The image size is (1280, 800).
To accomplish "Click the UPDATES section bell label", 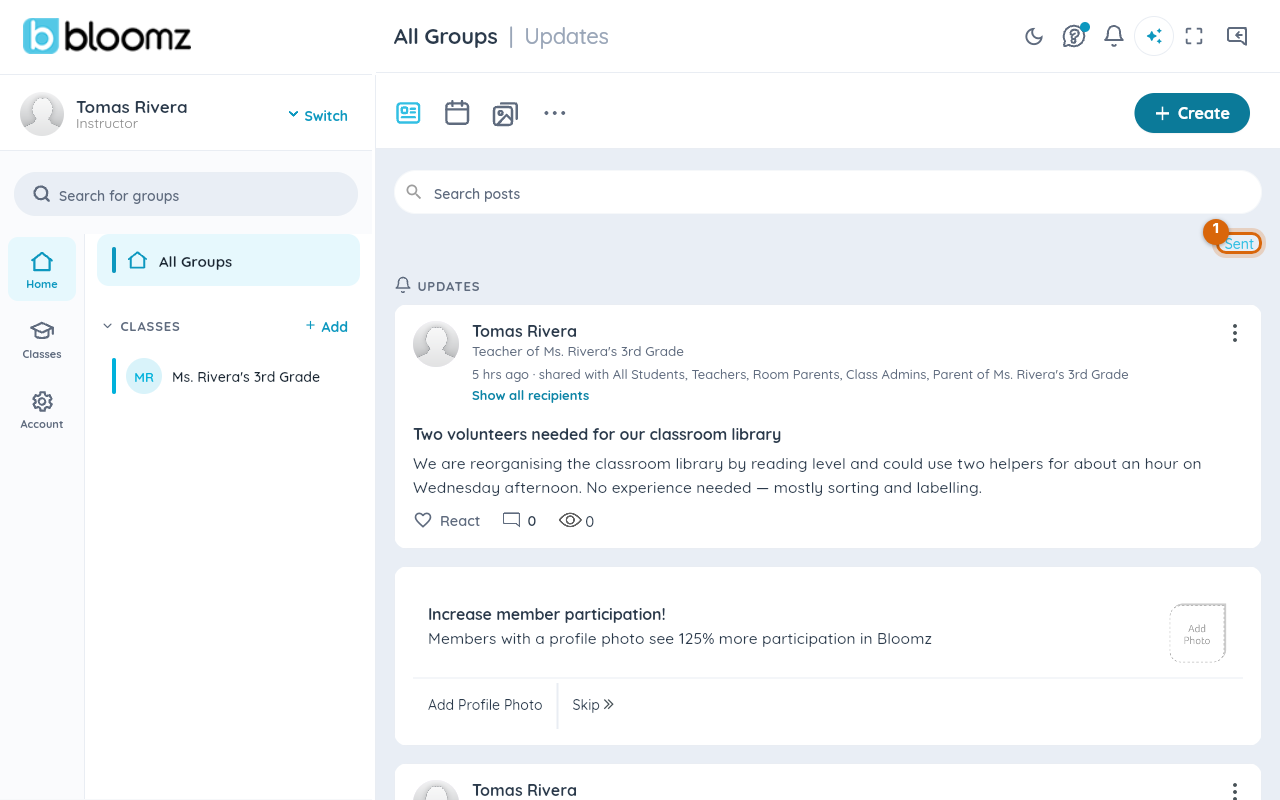I will pyautogui.click(x=438, y=286).
